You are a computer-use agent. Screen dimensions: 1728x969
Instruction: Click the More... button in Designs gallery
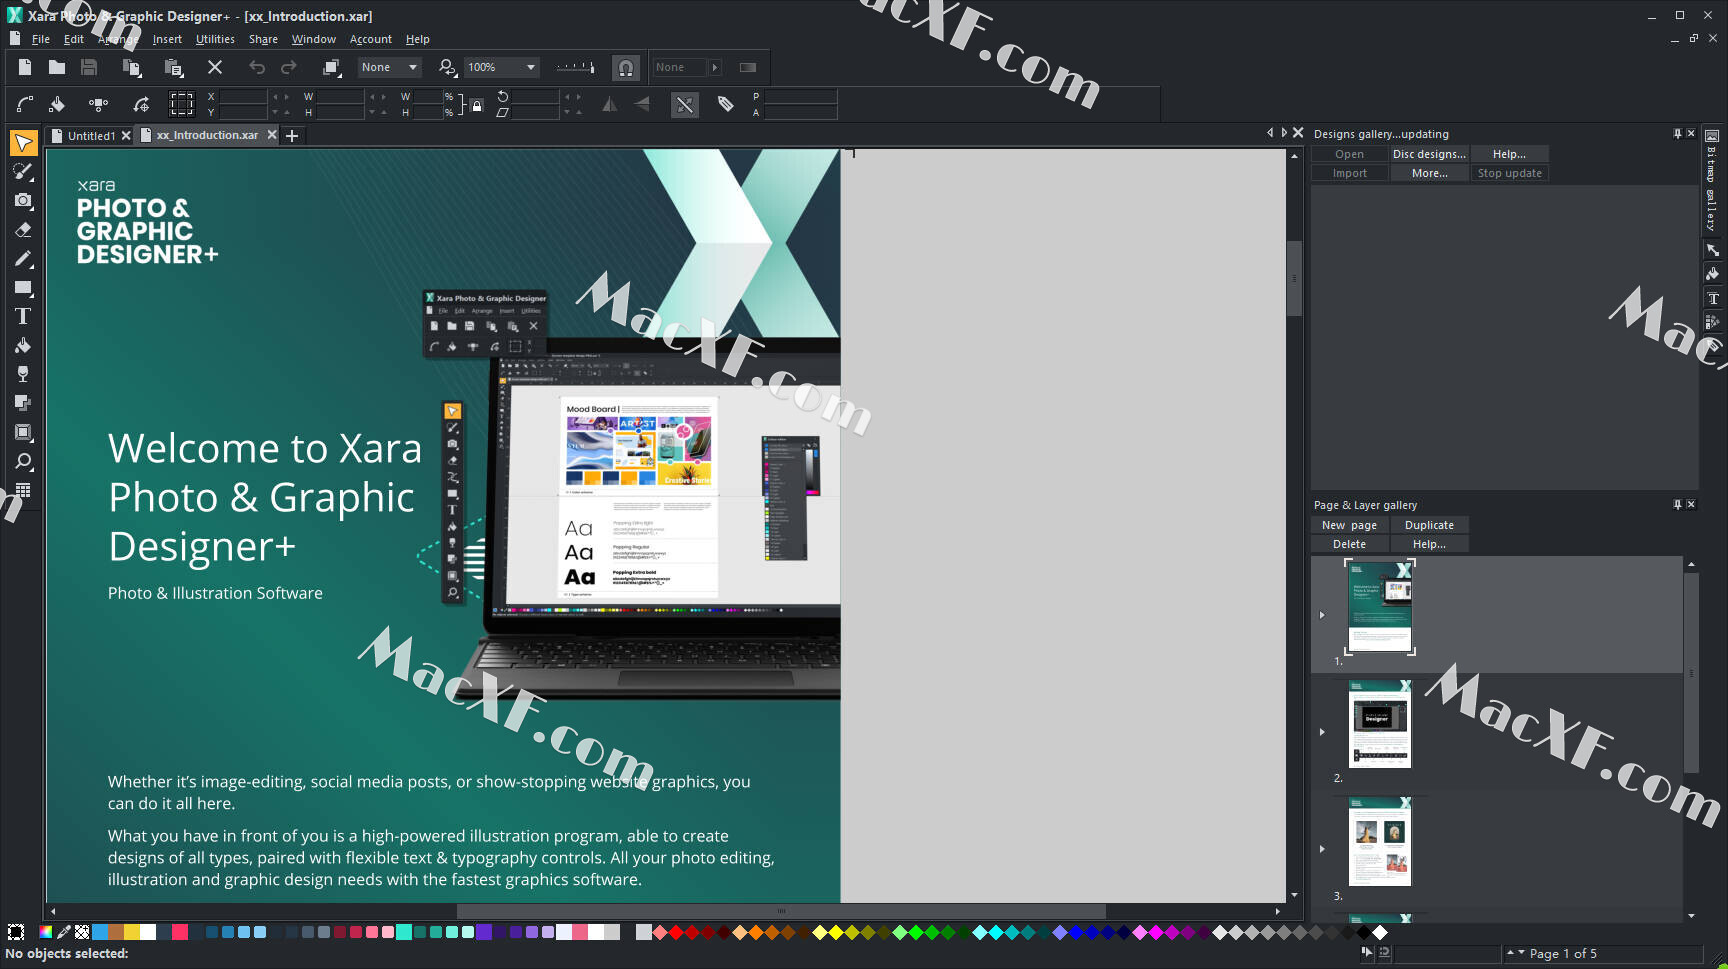[x=1429, y=173]
